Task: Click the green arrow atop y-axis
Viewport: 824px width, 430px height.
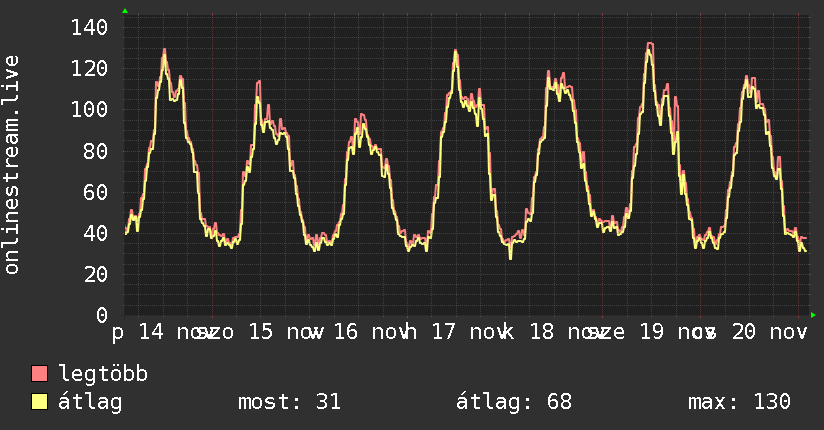Action: (125, 11)
